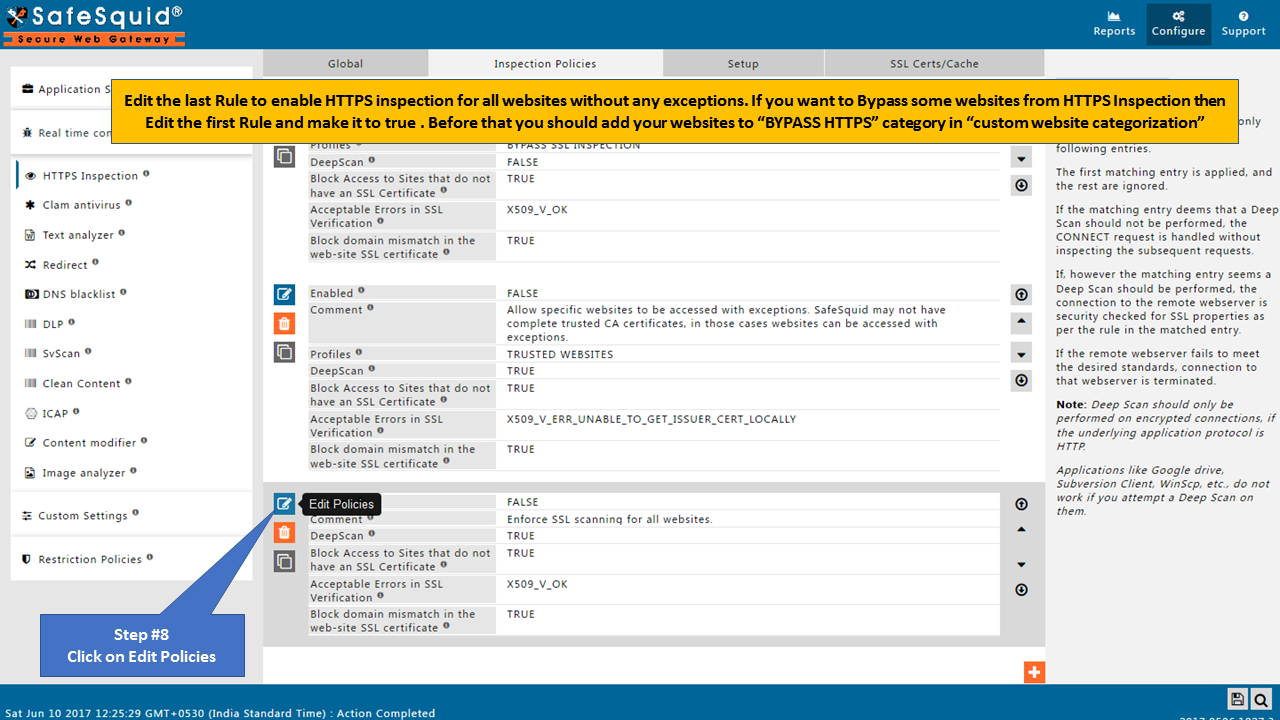Expand the Restriction Policies section

[89, 559]
